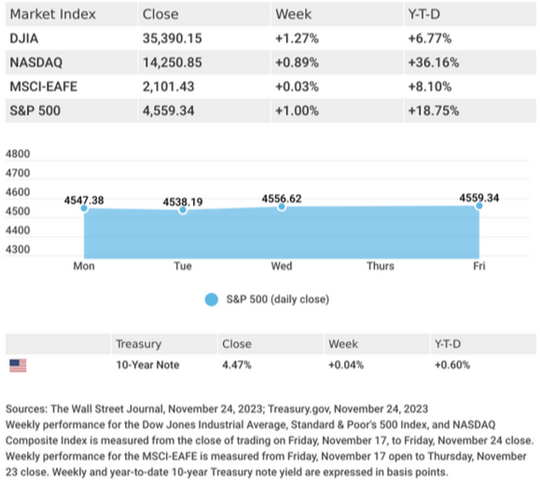Select the Monday data point 4547.38
This screenshot has width=540, height=487.
pos(84,208)
